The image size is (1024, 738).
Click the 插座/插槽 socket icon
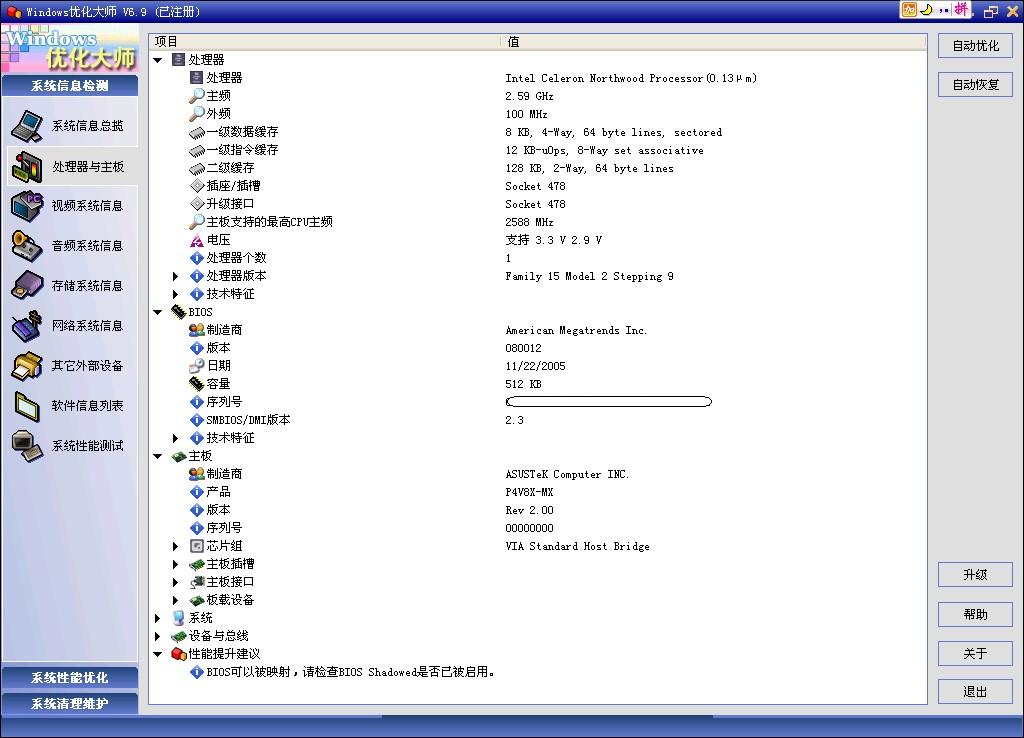197,186
